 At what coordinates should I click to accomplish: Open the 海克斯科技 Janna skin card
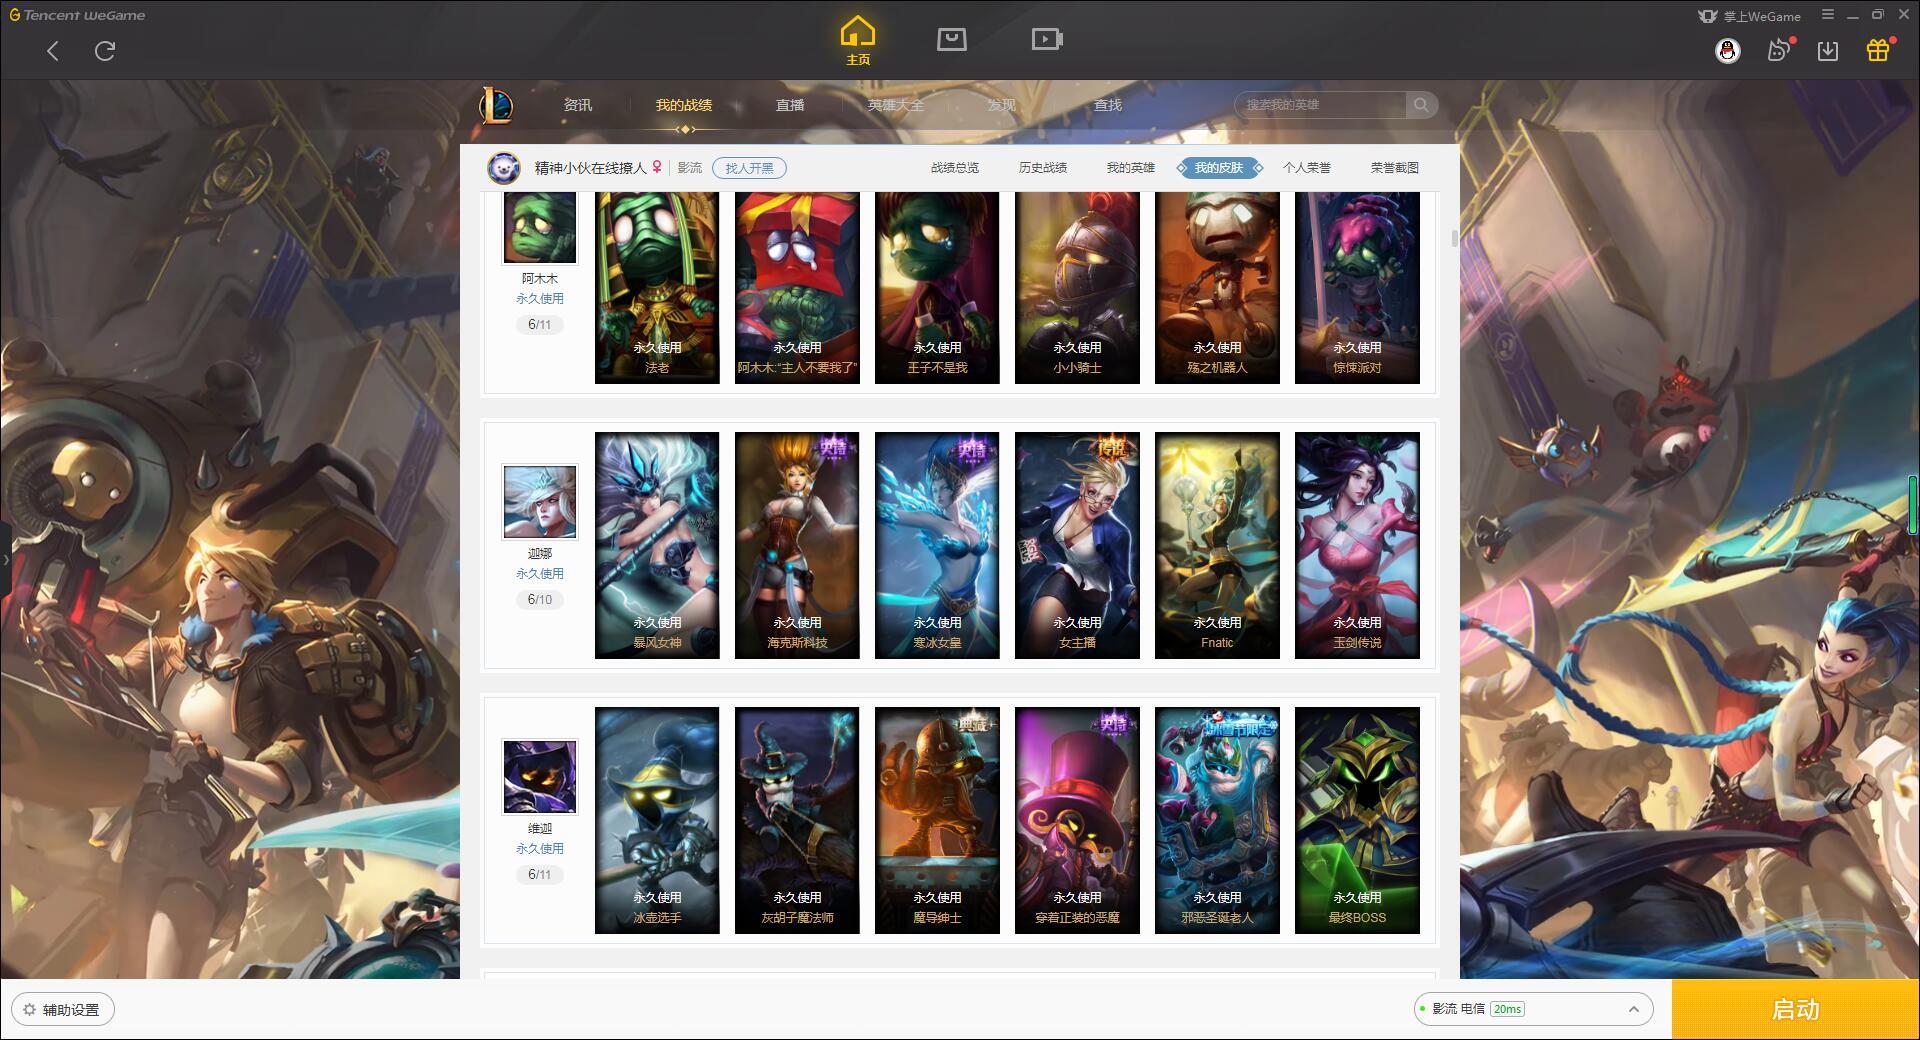pyautogui.click(x=797, y=545)
